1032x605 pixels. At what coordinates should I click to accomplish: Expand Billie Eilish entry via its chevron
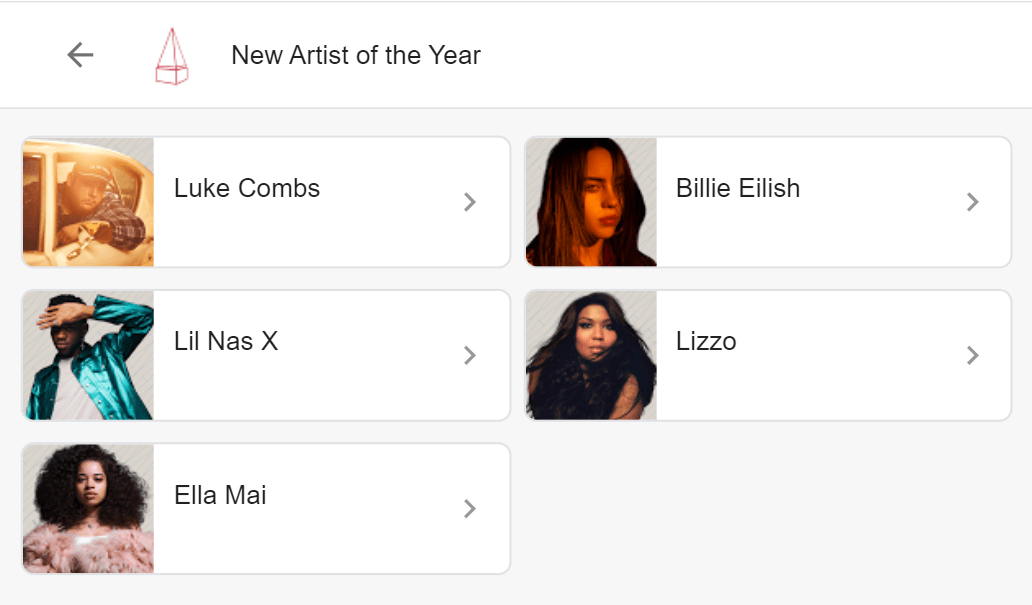pos(972,202)
